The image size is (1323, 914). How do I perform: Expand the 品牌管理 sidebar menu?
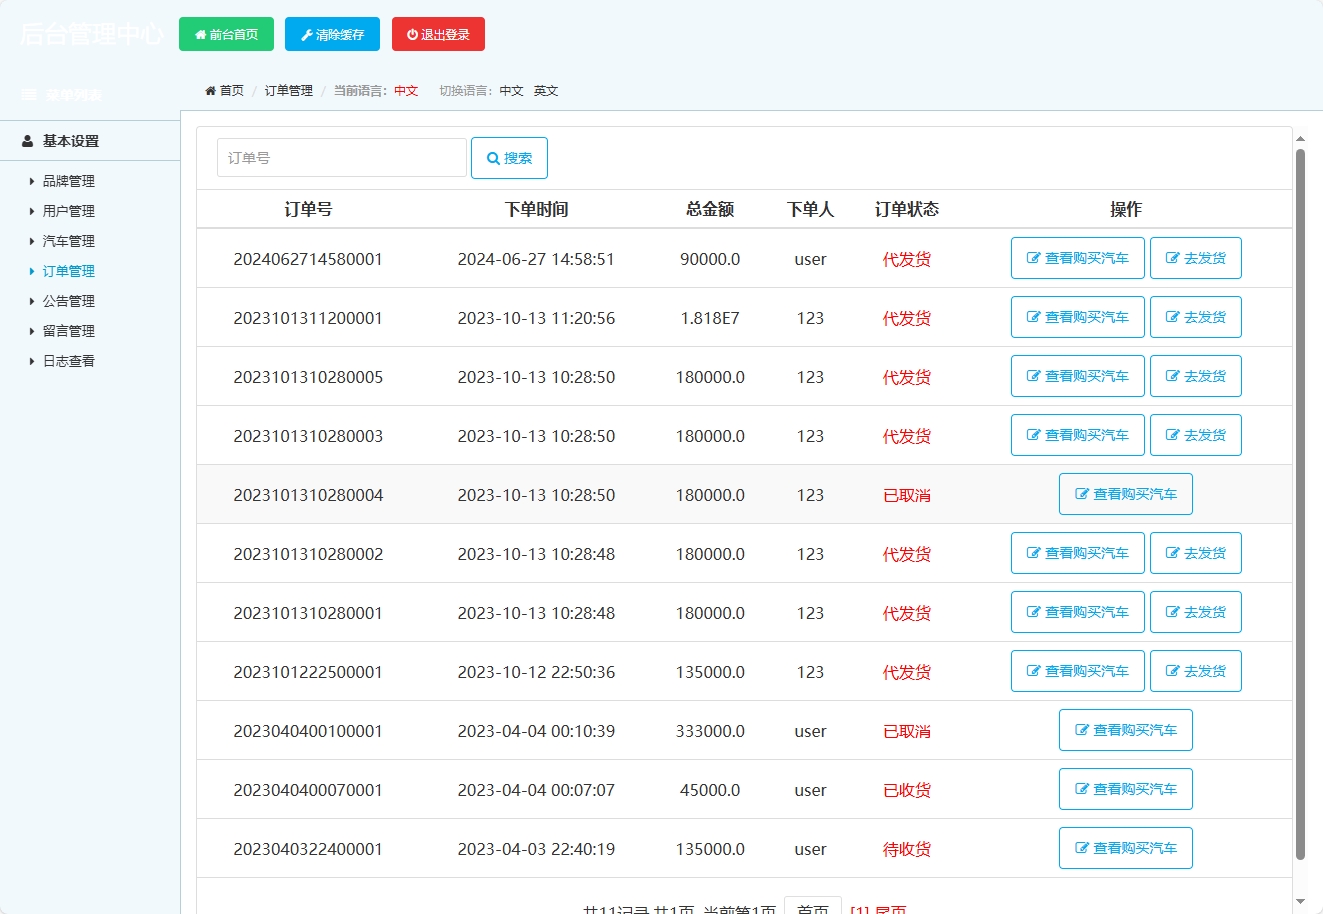[68, 181]
